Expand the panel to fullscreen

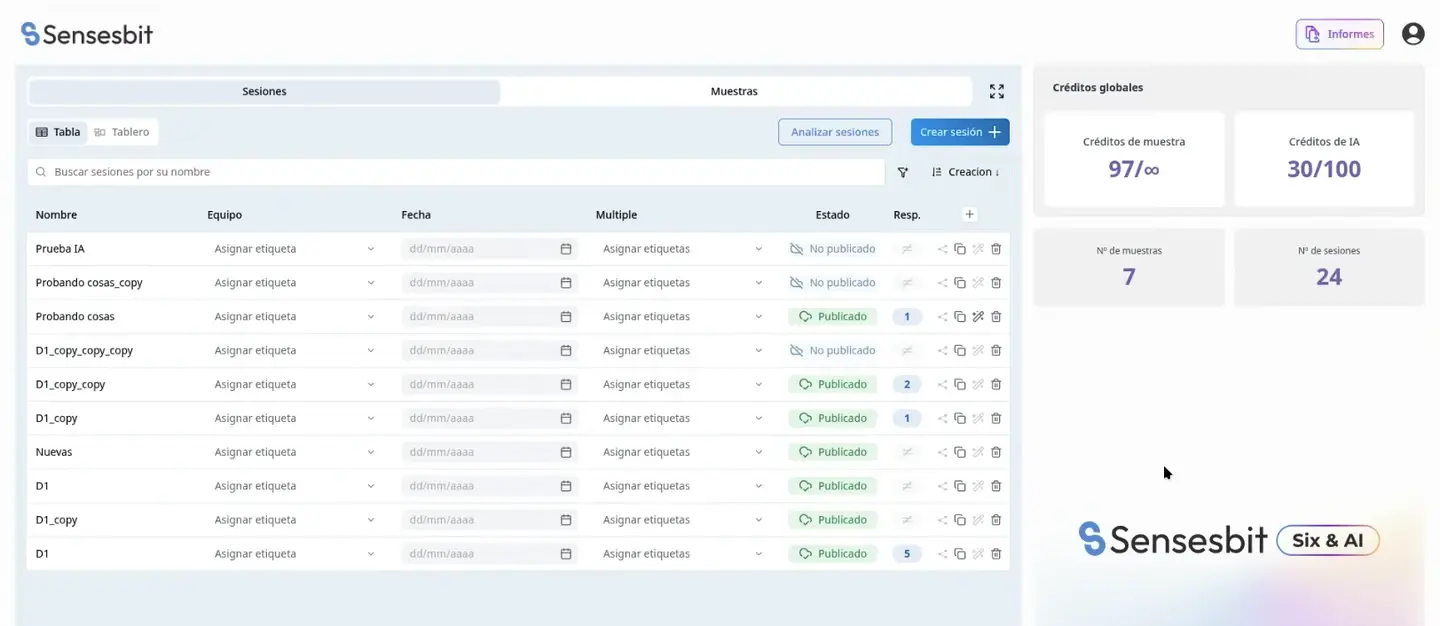coord(997,91)
